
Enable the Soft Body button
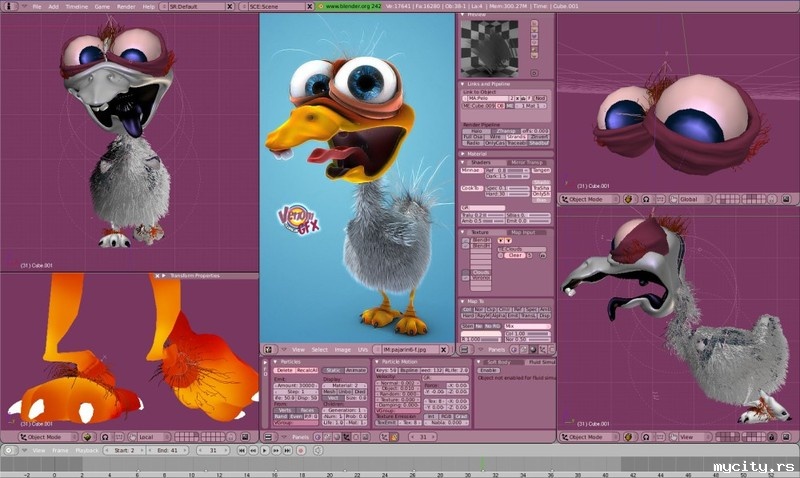[489, 369]
